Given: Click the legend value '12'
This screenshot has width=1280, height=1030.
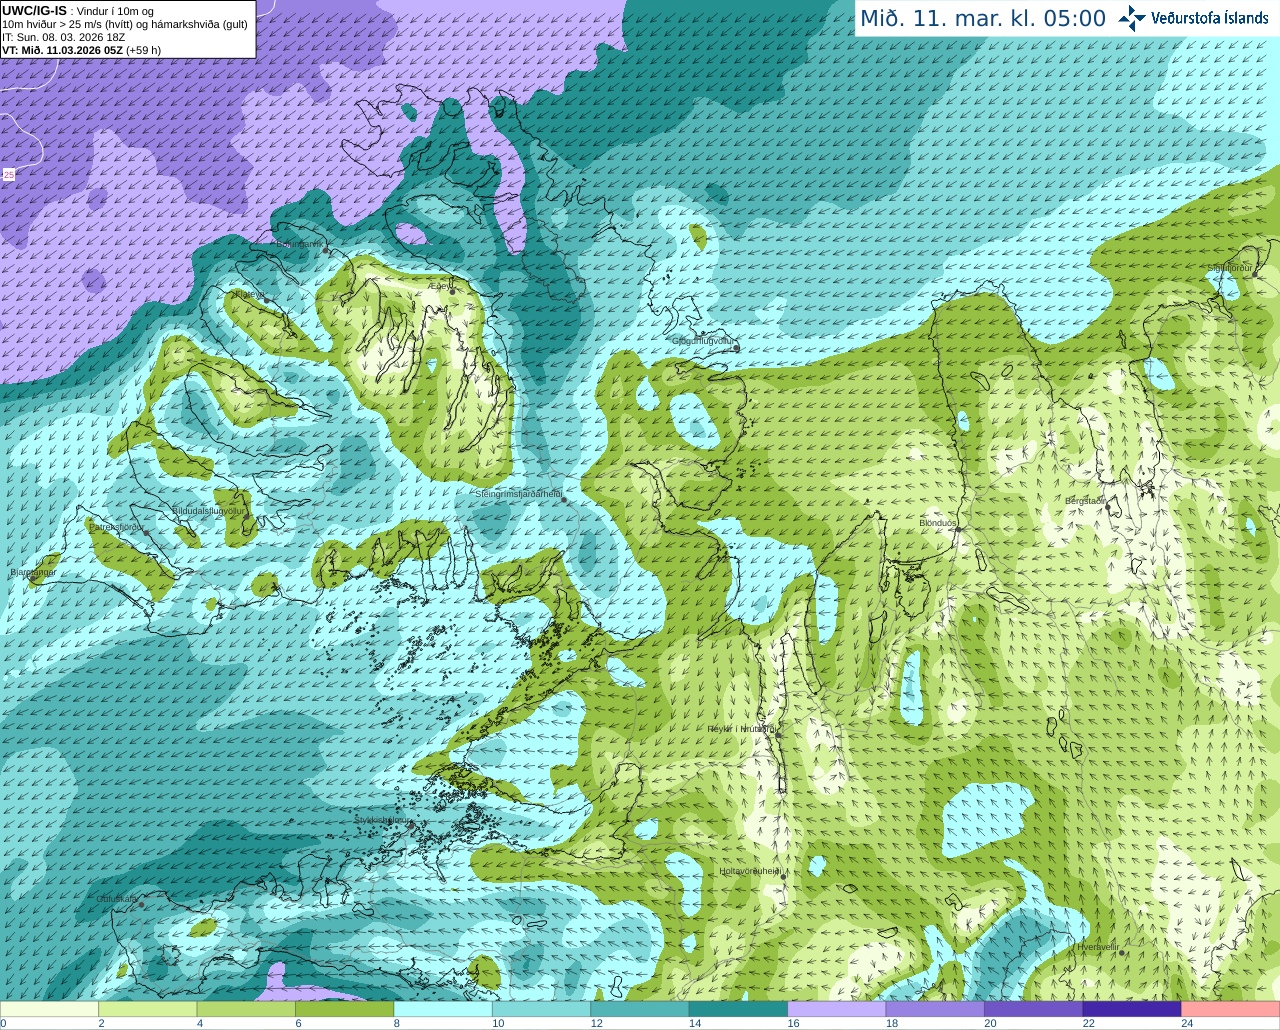Looking at the screenshot, I should coord(596,1023).
